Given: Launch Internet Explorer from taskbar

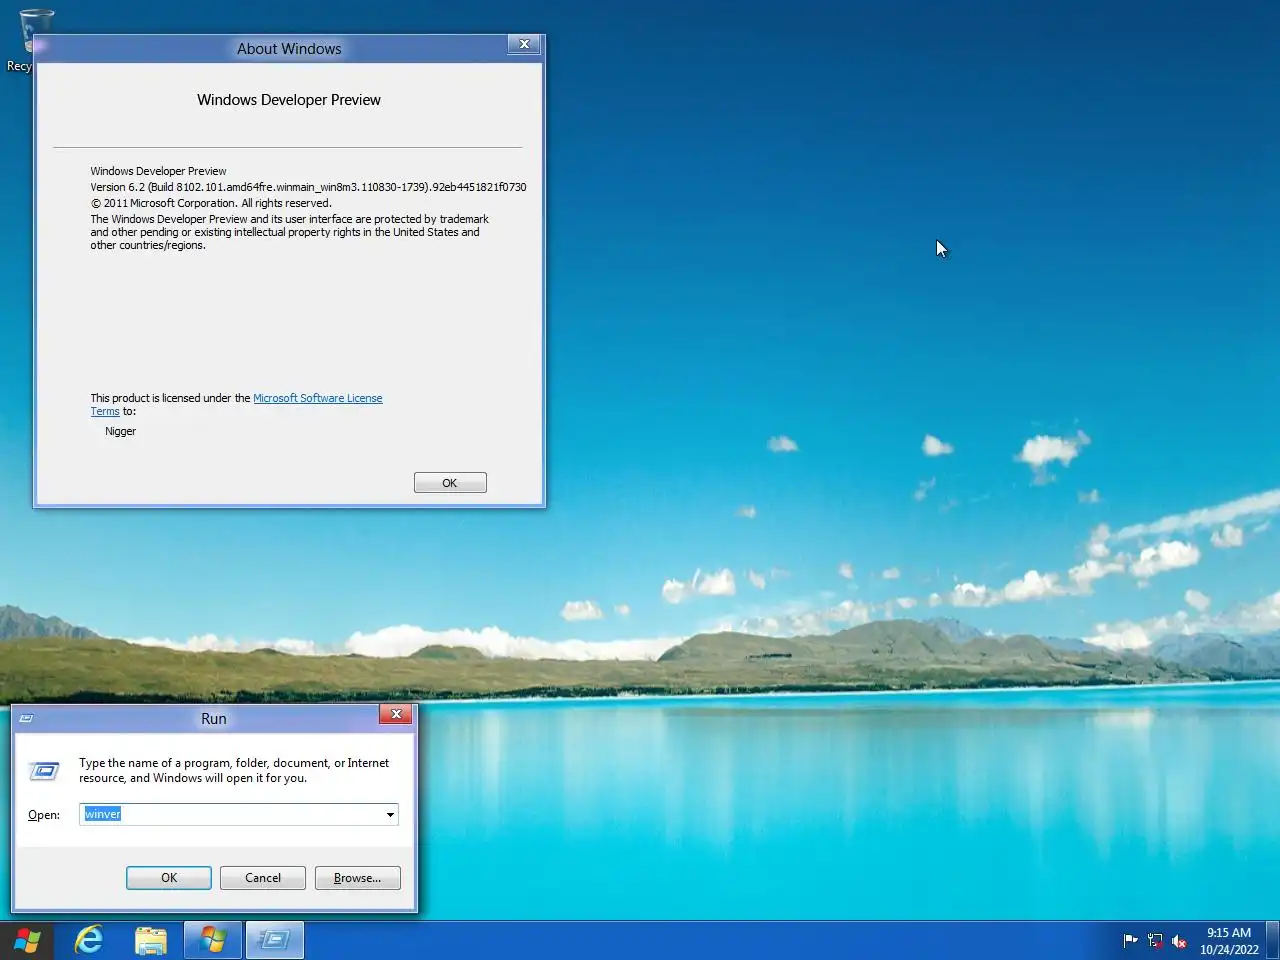Looking at the screenshot, I should [x=90, y=940].
